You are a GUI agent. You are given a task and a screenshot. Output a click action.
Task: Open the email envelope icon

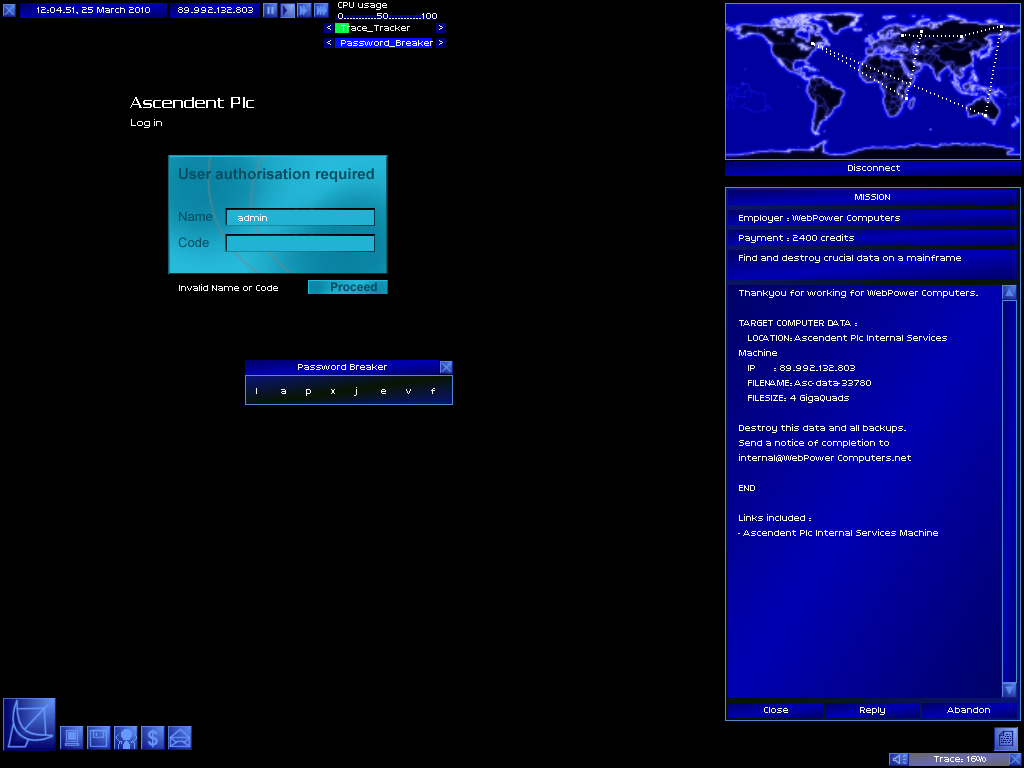pyautogui.click(x=180, y=738)
